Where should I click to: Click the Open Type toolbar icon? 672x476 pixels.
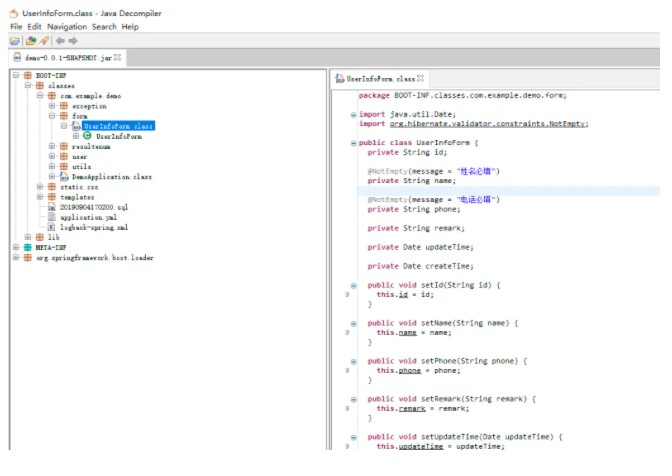click(31, 41)
